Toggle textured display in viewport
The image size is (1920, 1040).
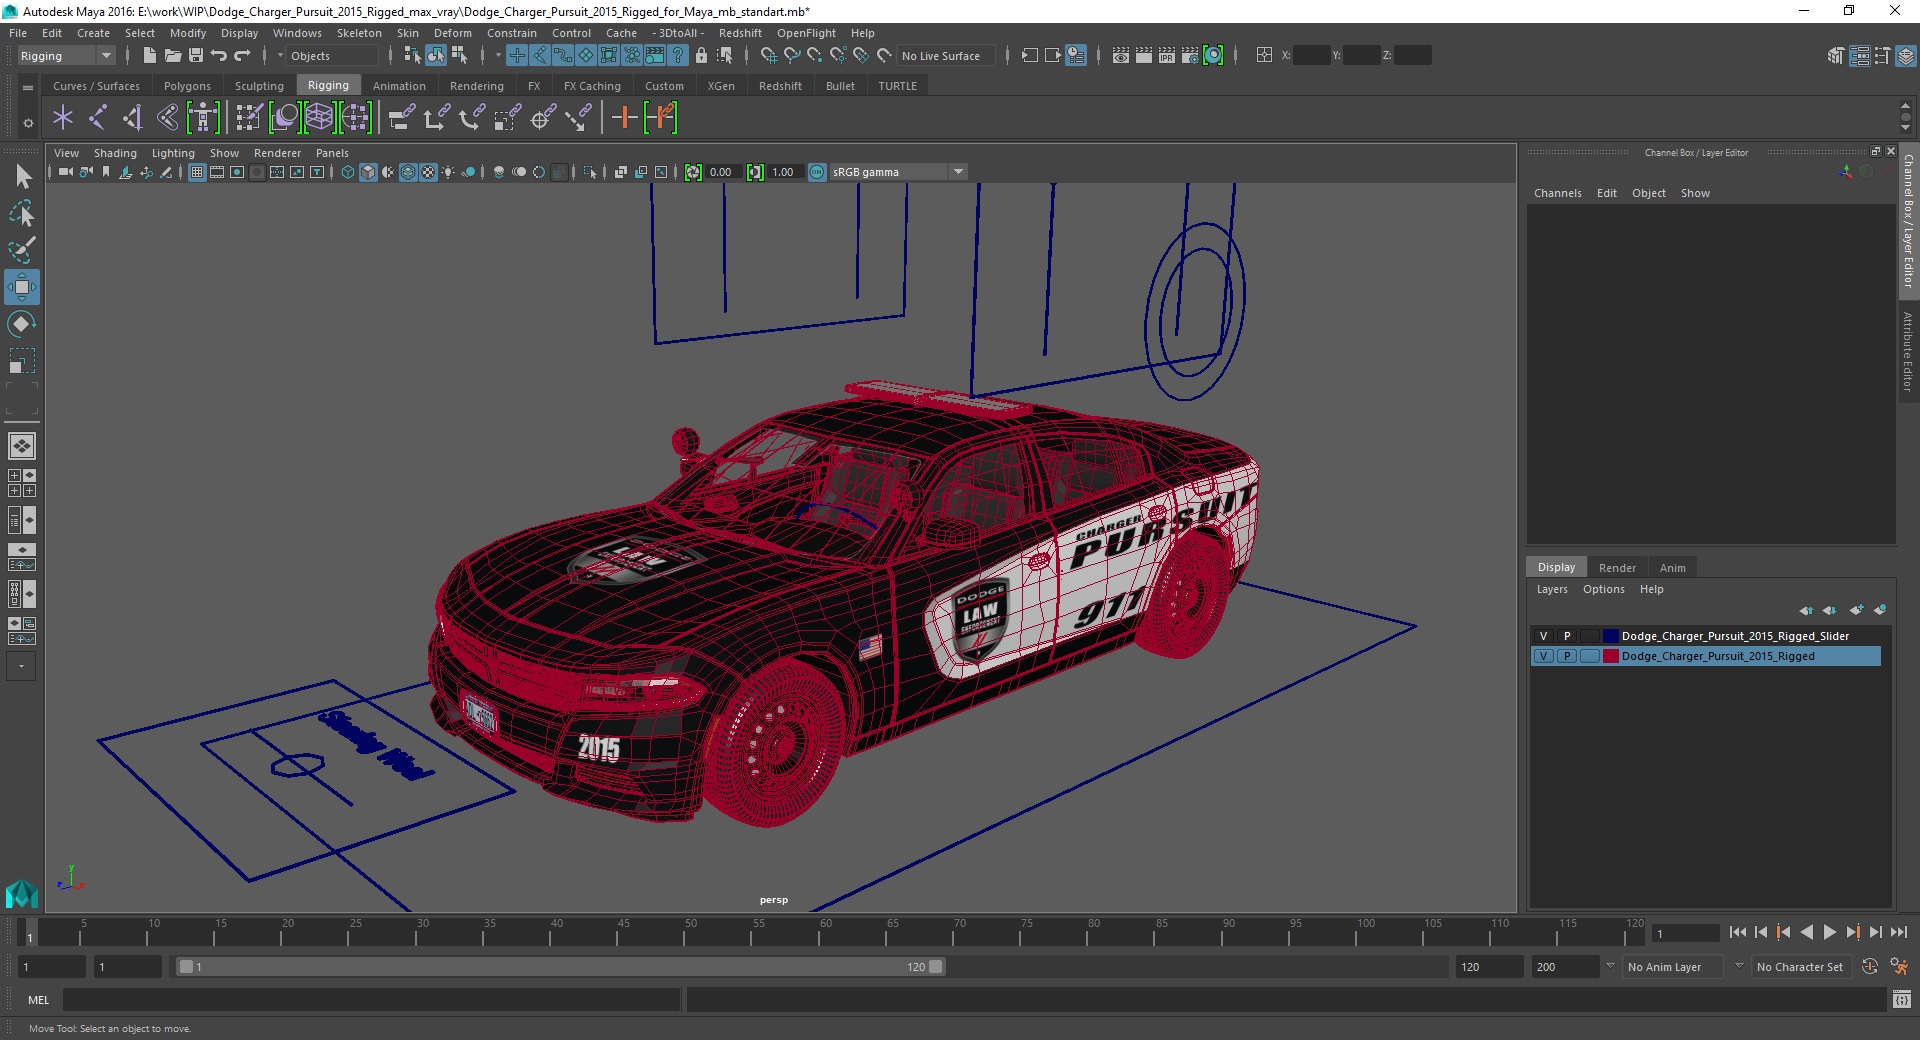pyautogui.click(x=428, y=172)
